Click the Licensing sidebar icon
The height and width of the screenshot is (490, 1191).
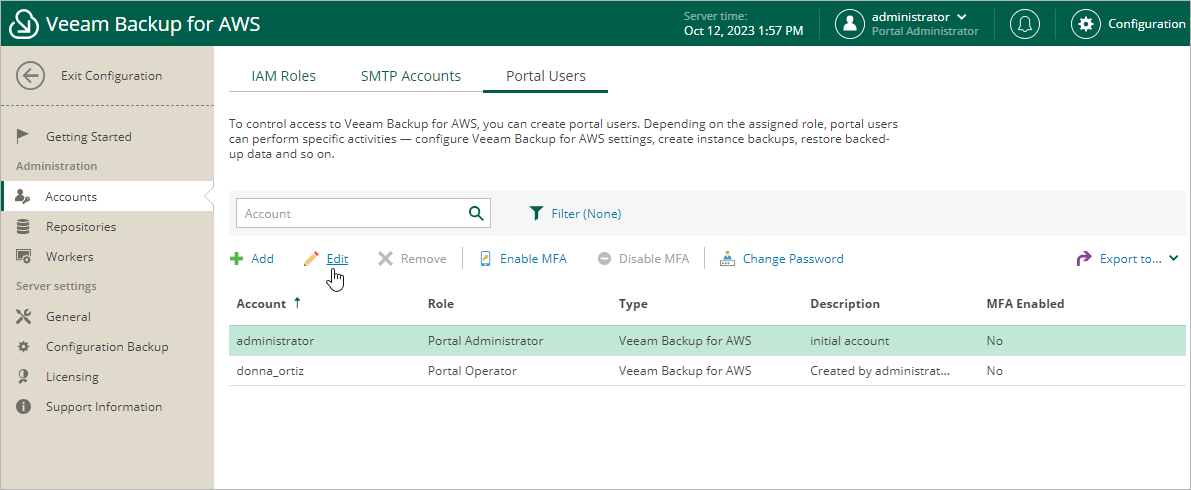point(23,377)
